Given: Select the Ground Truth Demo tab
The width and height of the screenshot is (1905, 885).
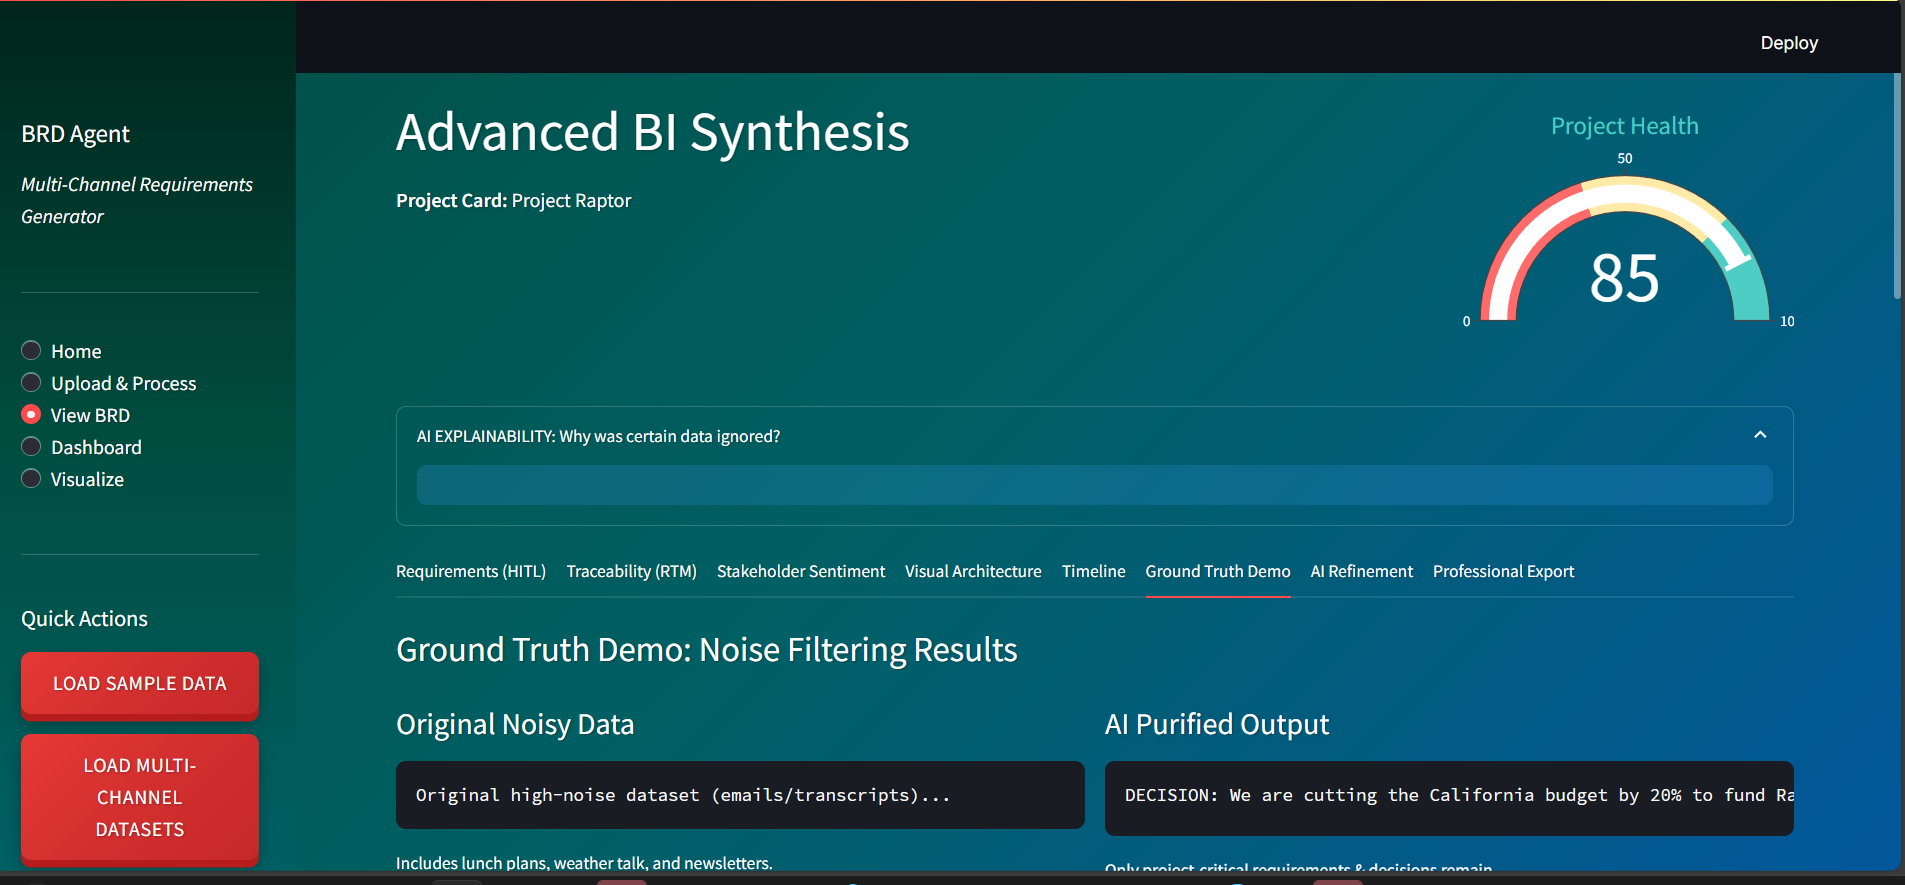Looking at the screenshot, I should (1218, 571).
